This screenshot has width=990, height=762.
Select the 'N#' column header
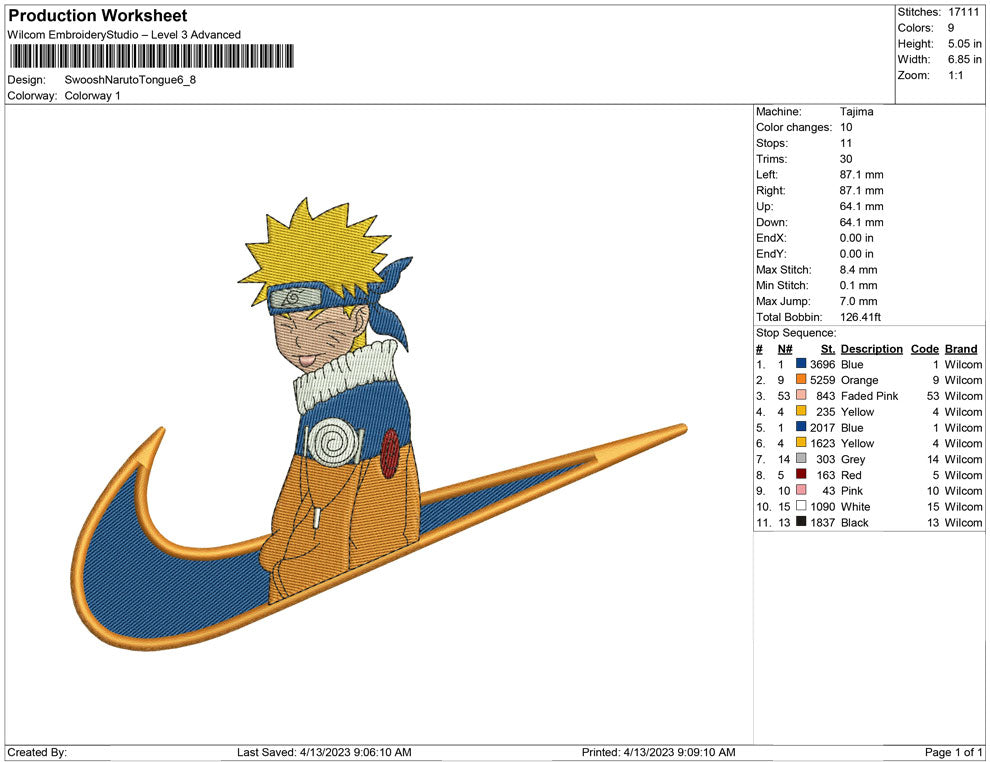(x=785, y=349)
